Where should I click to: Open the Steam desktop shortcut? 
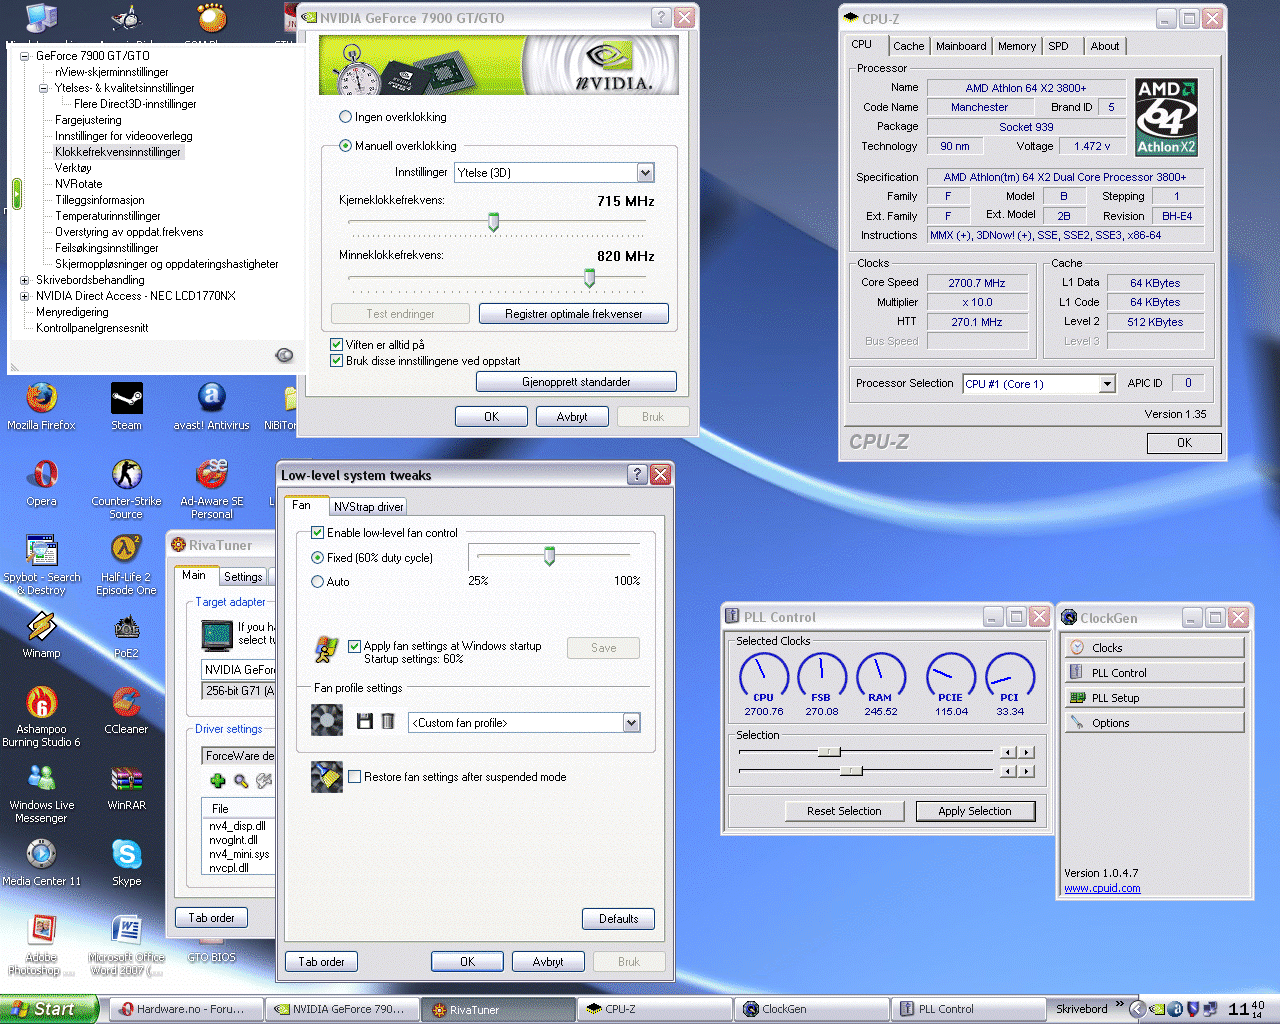click(126, 406)
